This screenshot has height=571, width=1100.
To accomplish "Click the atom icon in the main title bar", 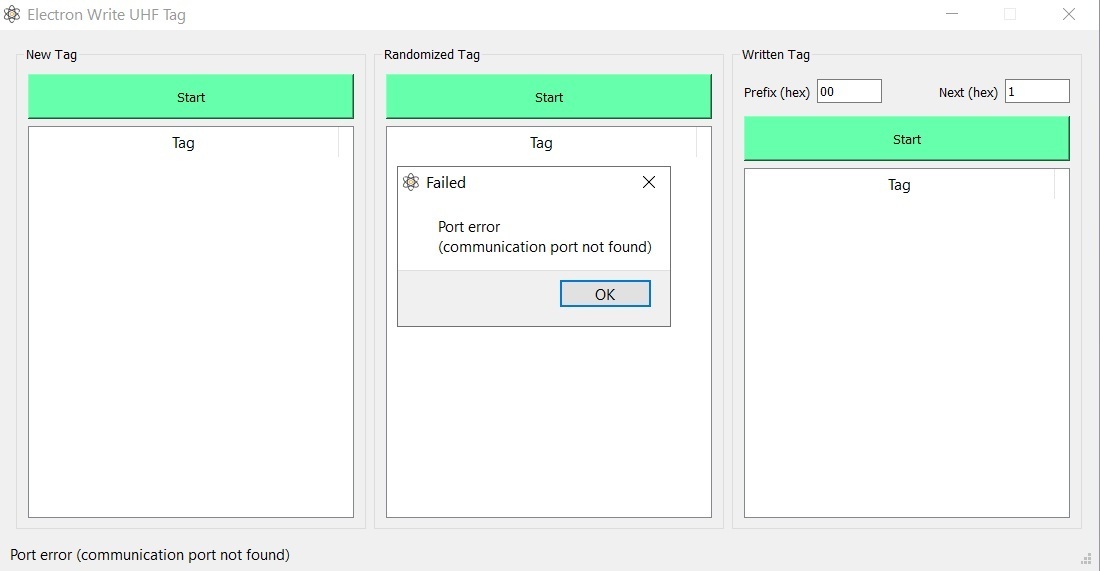I will coord(12,15).
